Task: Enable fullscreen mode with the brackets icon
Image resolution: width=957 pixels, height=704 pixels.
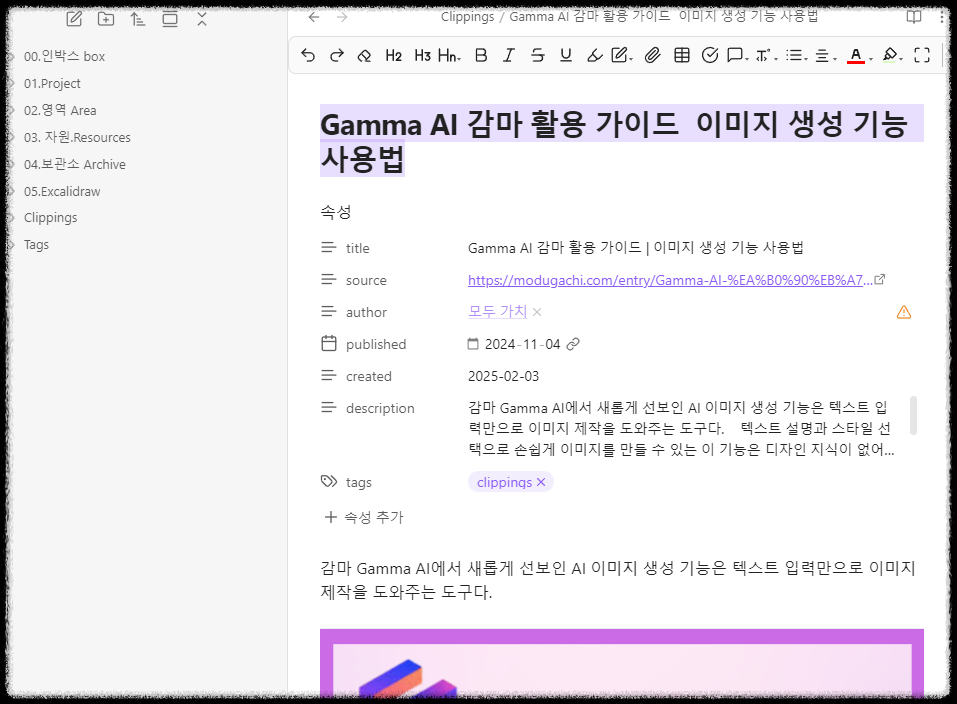Action: tap(922, 55)
